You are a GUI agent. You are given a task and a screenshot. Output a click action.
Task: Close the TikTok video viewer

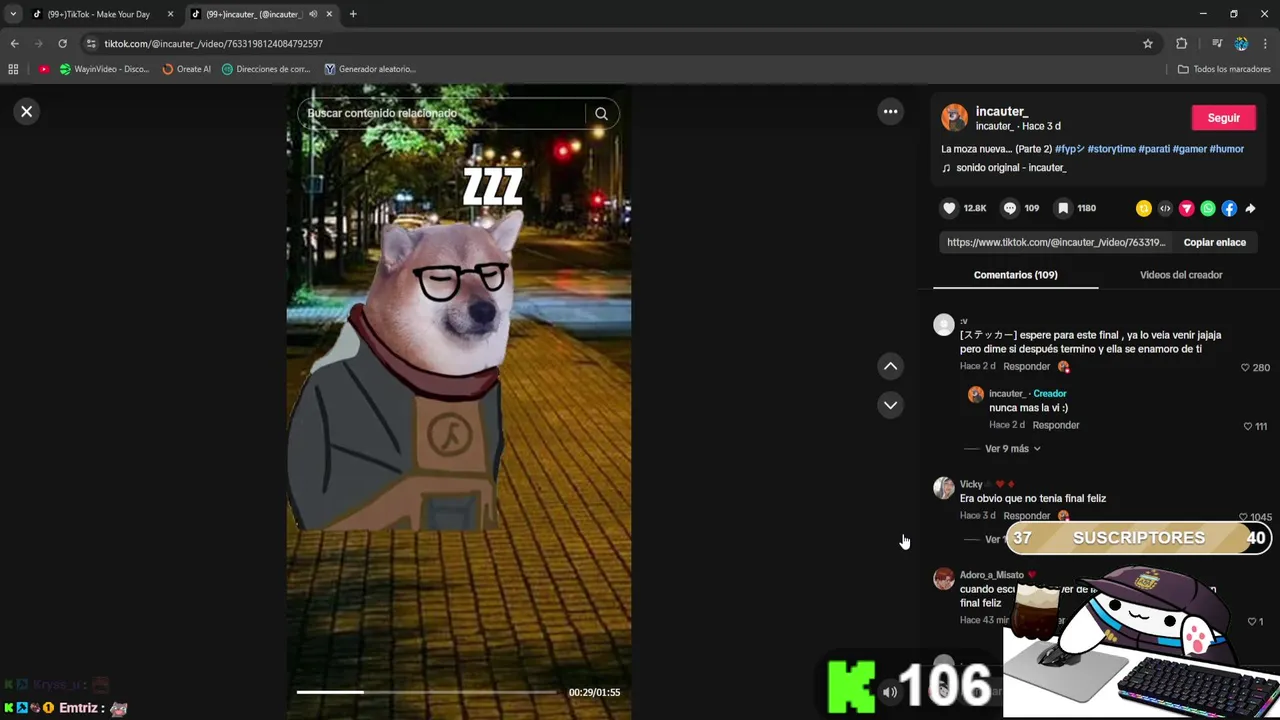click(27, 112)
